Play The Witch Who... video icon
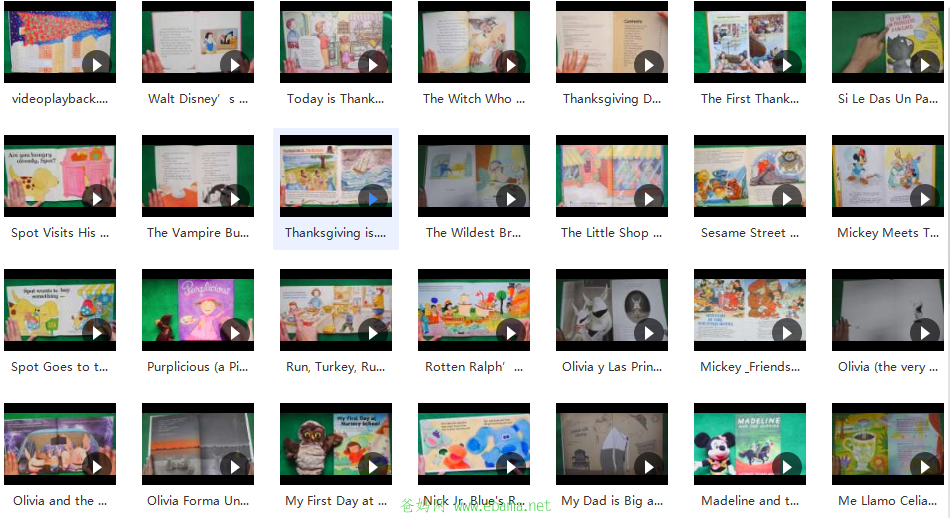Viewport: 950px width, 518px height. pos(511,64)
